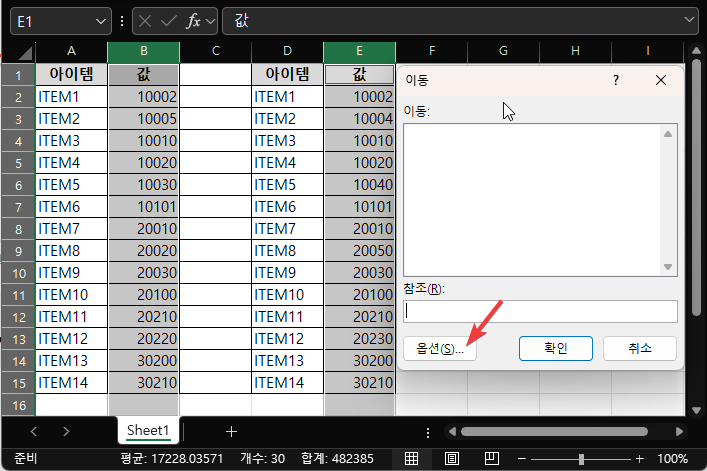Image resolution: width=707 pixels, height=471 pixels.
Task: Select row 8 header
Action: pyautogui.click(x=18, y=229)
